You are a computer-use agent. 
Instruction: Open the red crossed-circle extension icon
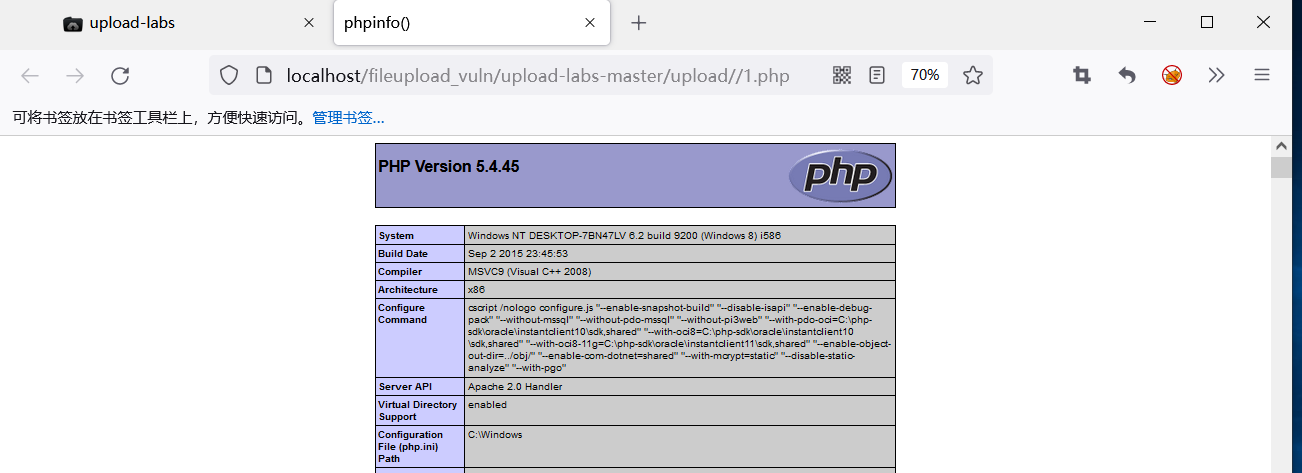(1172, 75)
